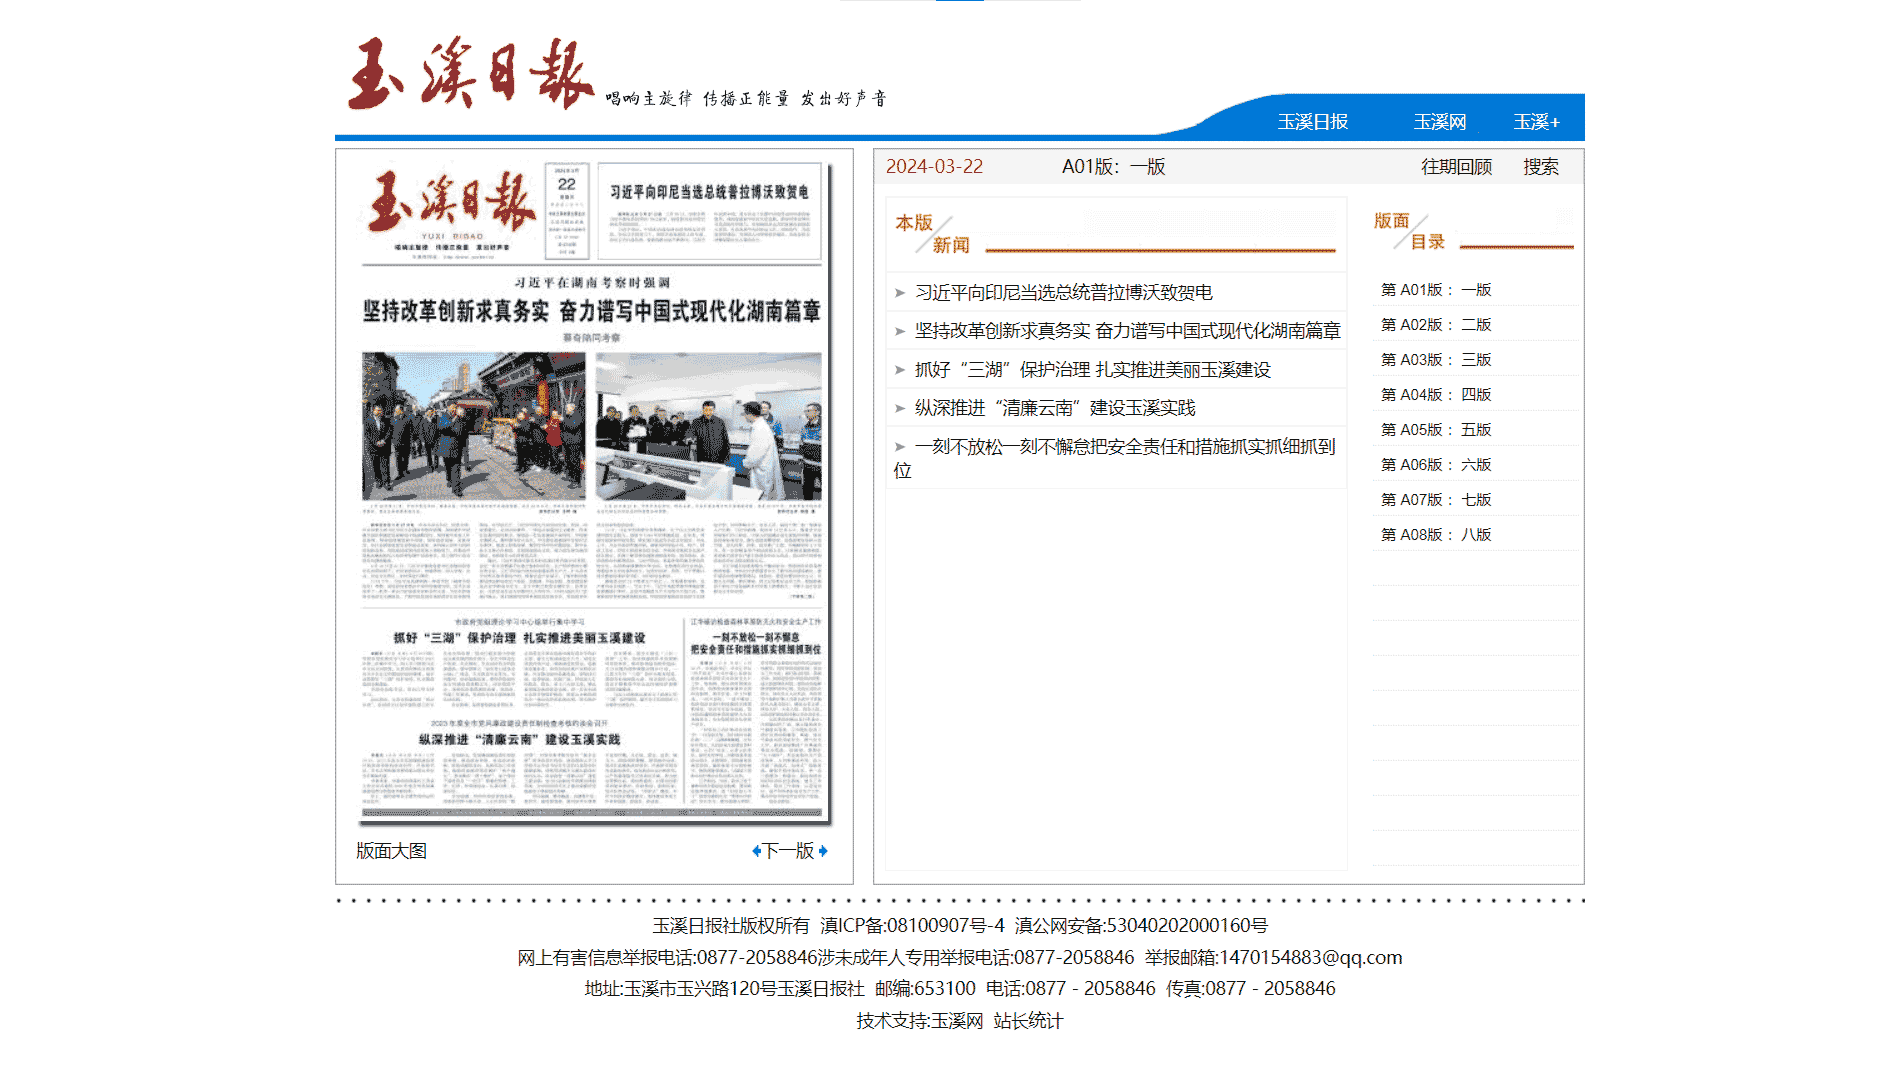
Task: Click the date 2024-03-22
Action: point(935,167)
